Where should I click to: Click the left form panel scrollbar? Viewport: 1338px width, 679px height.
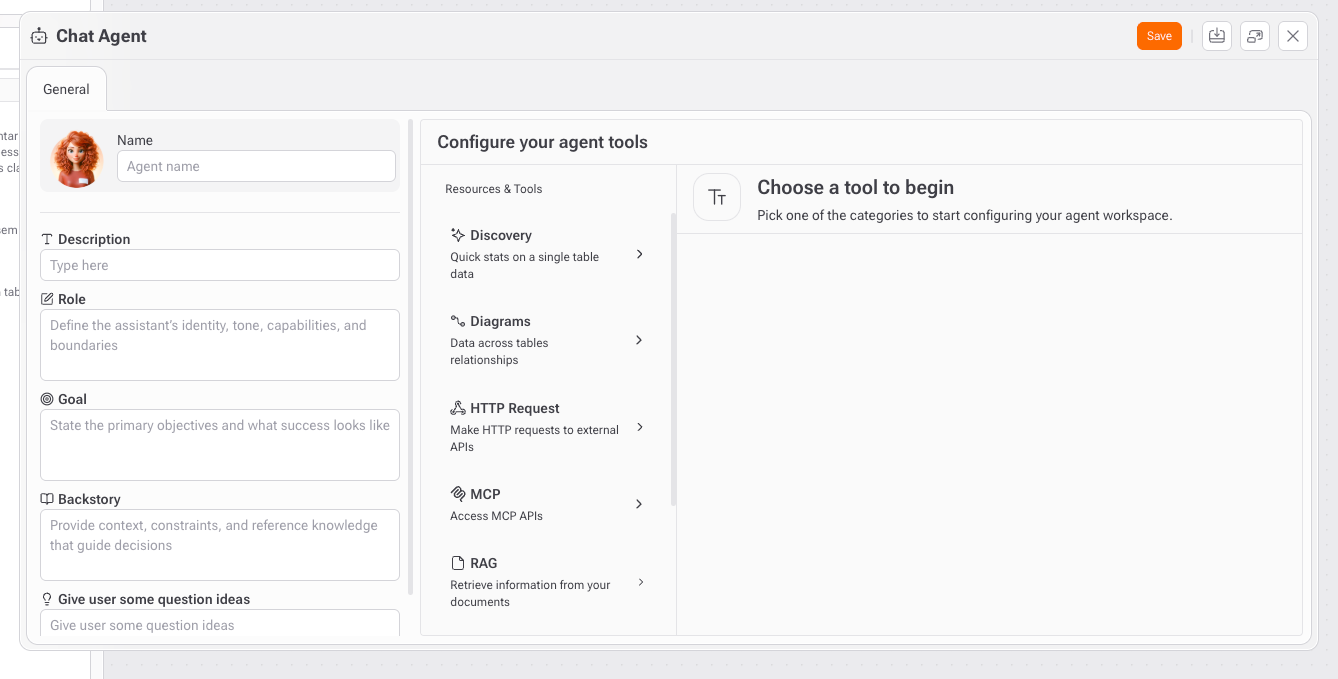click(410, 357)
